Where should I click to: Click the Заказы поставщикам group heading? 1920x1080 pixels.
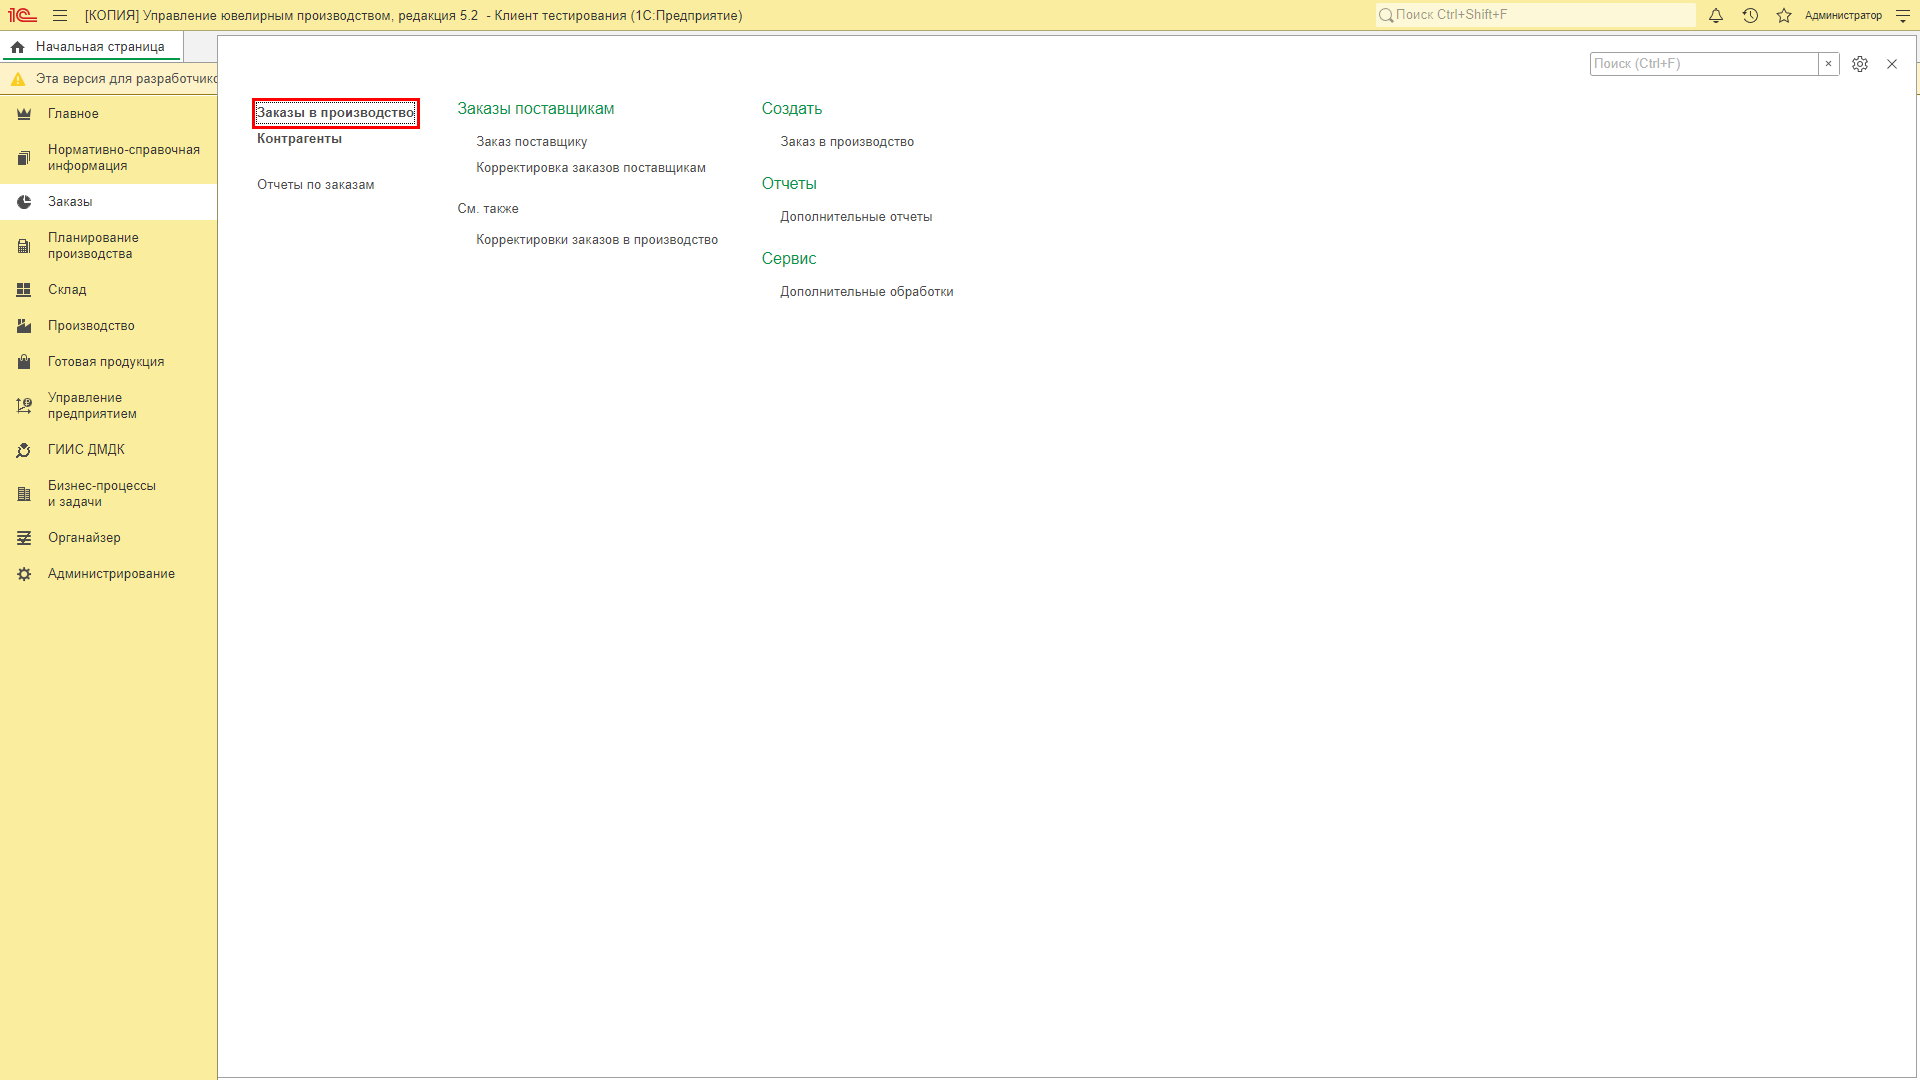coord(535,109)
